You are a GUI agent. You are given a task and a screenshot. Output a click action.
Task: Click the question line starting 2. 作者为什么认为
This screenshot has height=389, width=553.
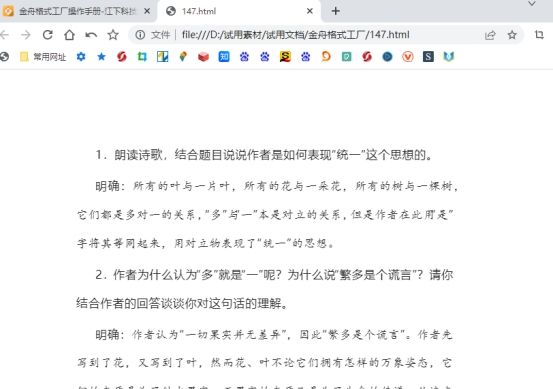click(x=274, y=274)
